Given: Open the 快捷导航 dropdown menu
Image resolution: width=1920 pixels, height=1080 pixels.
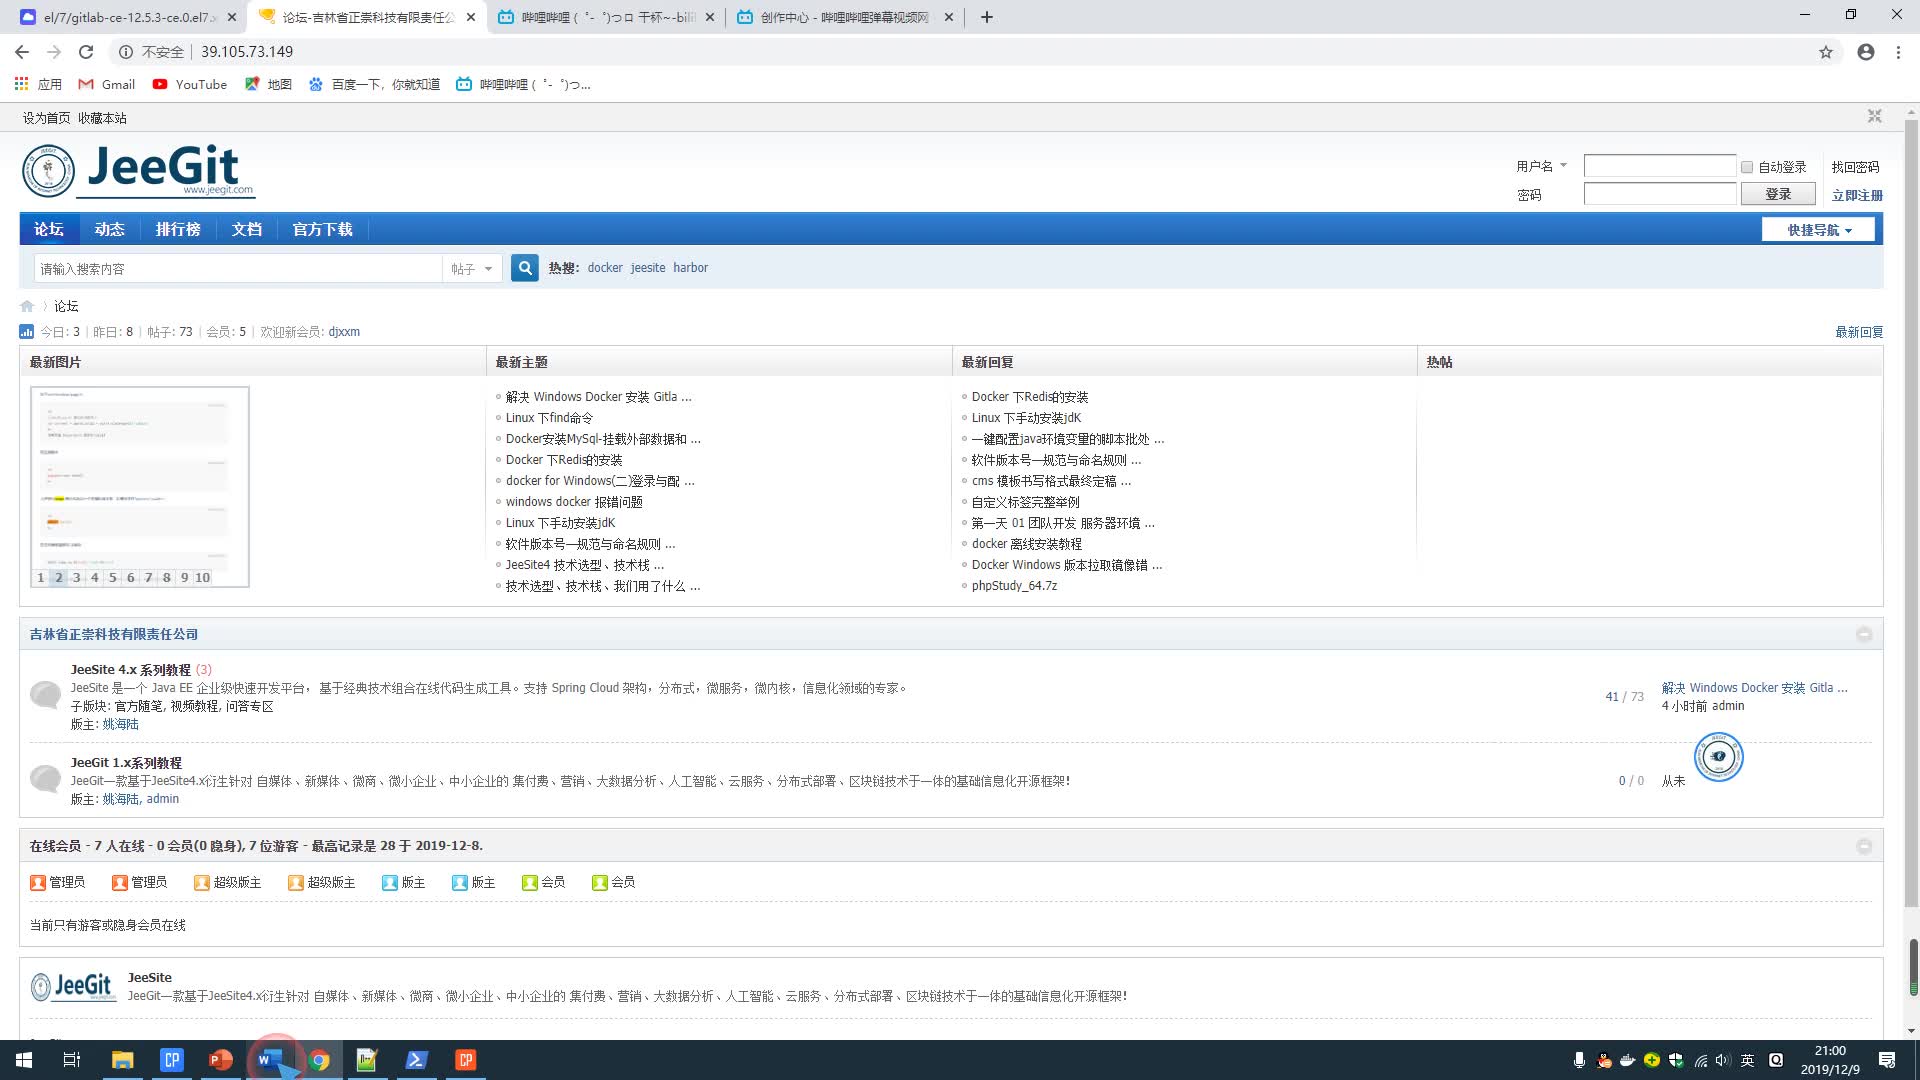Looking at the screenshot, I should (x=1818, y=229).
